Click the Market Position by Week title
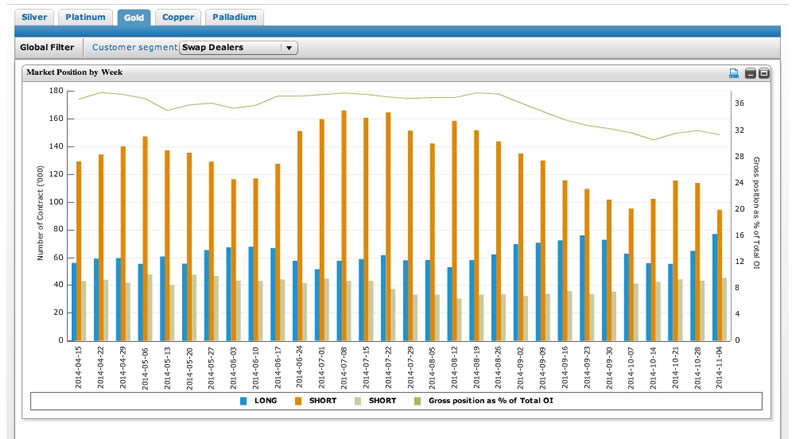 [x=74, y=73]
